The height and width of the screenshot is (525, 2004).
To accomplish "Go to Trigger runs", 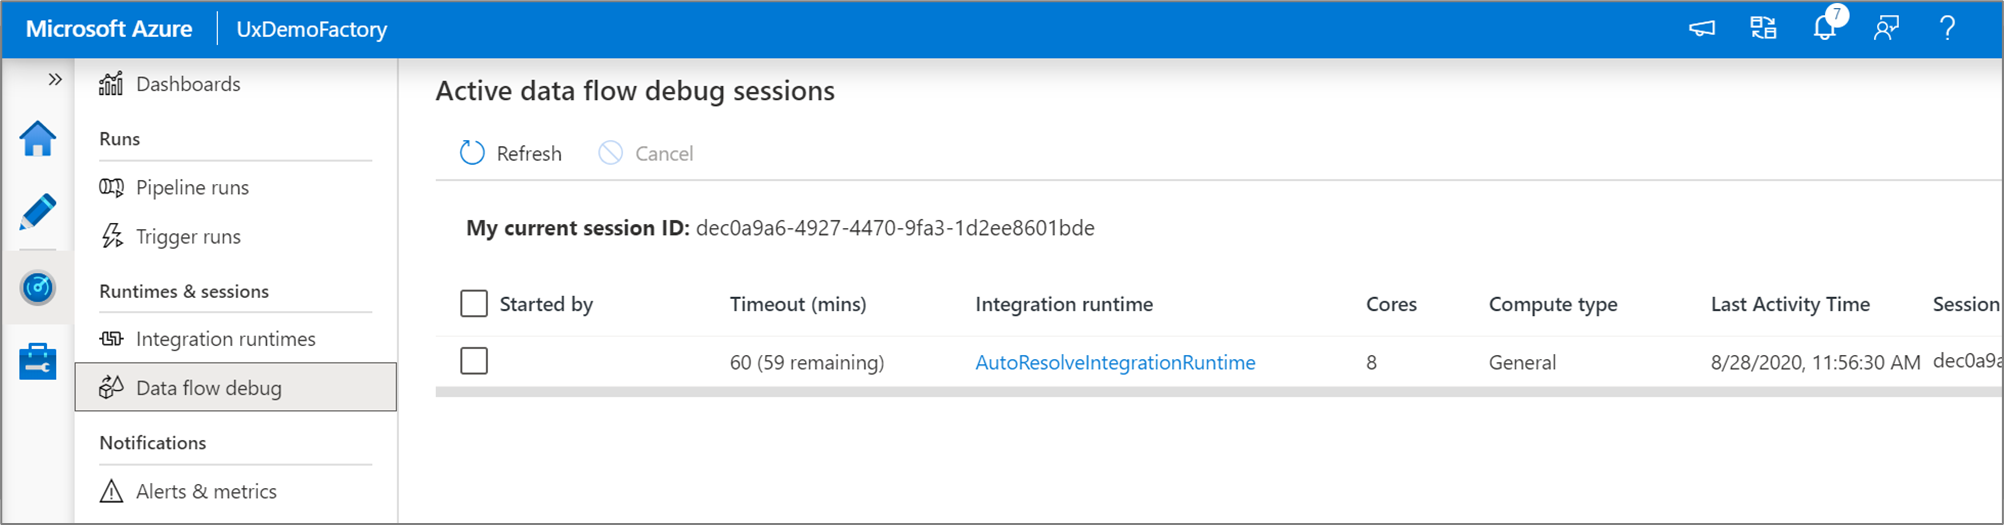I will click(188, 237).
